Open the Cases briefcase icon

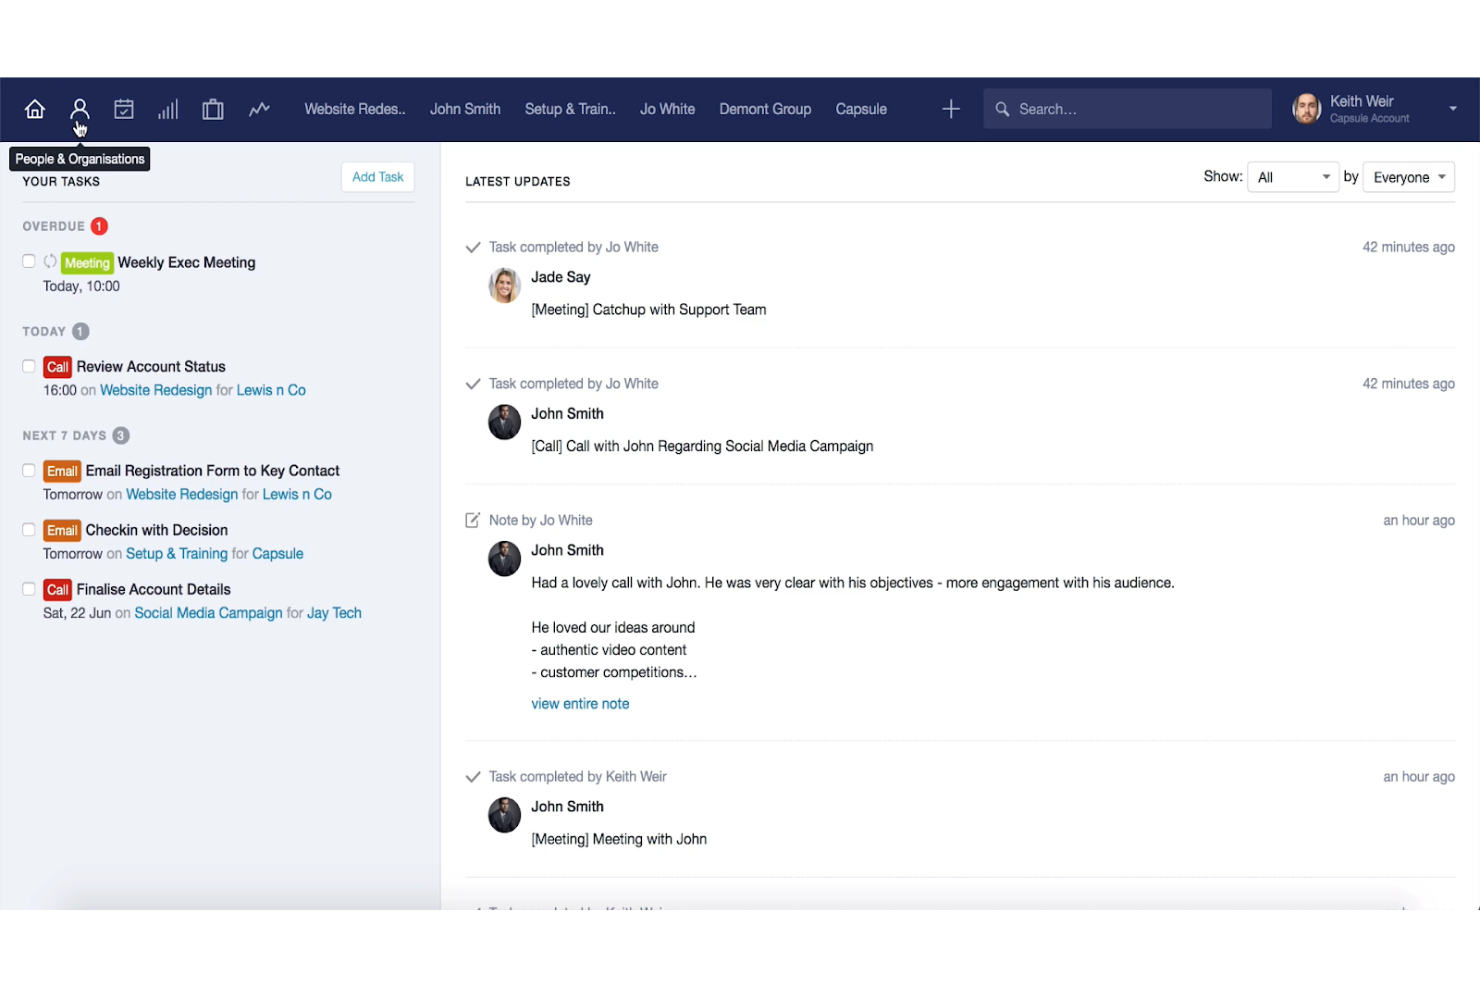212,108
